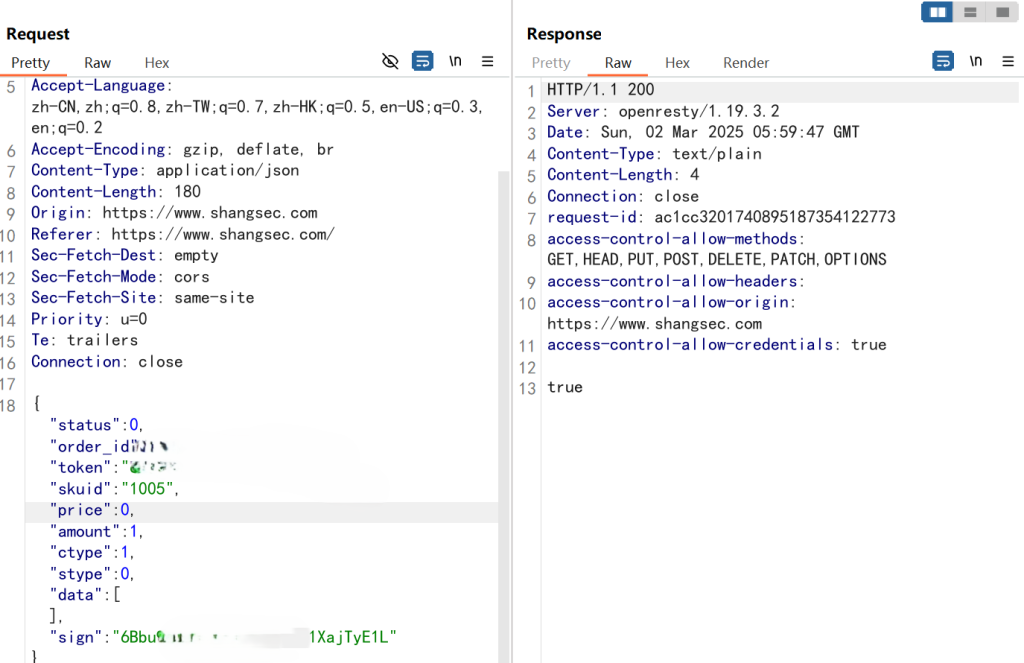Click the Origin header value in request
This screenshot has width=1024, height=663.
tap(212, 213)
